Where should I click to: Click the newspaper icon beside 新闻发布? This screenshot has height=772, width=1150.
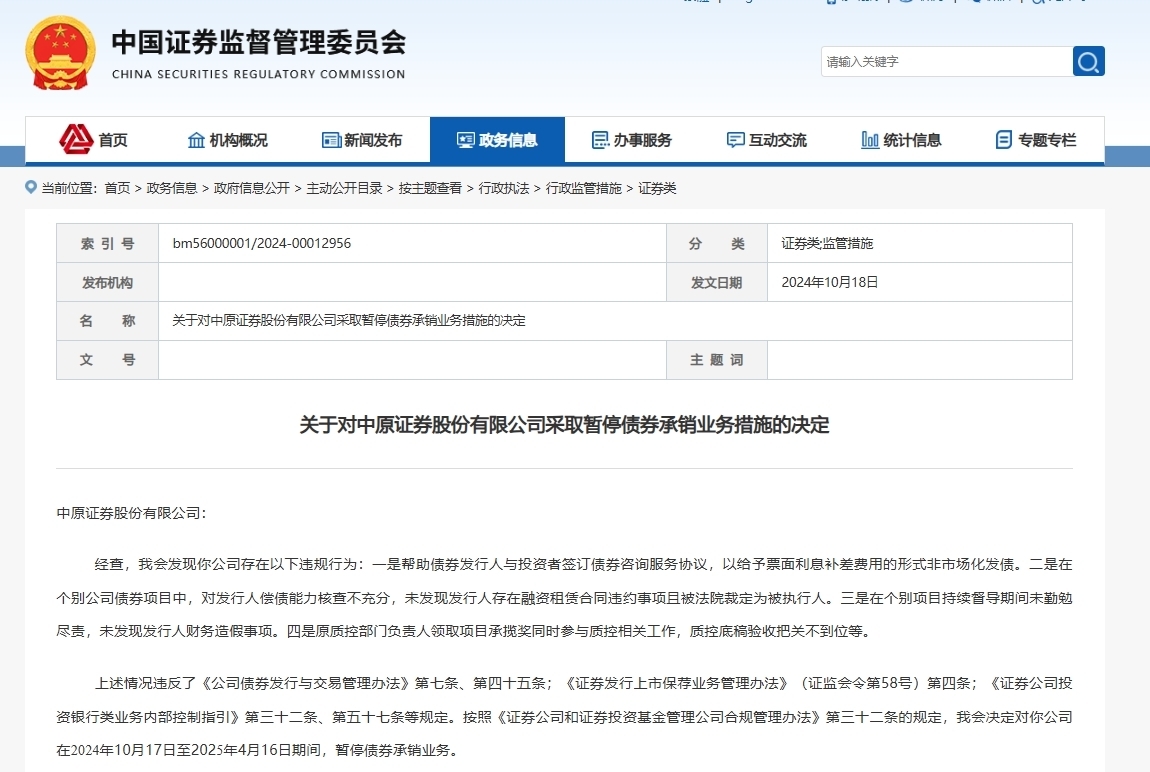coord(331,140)
